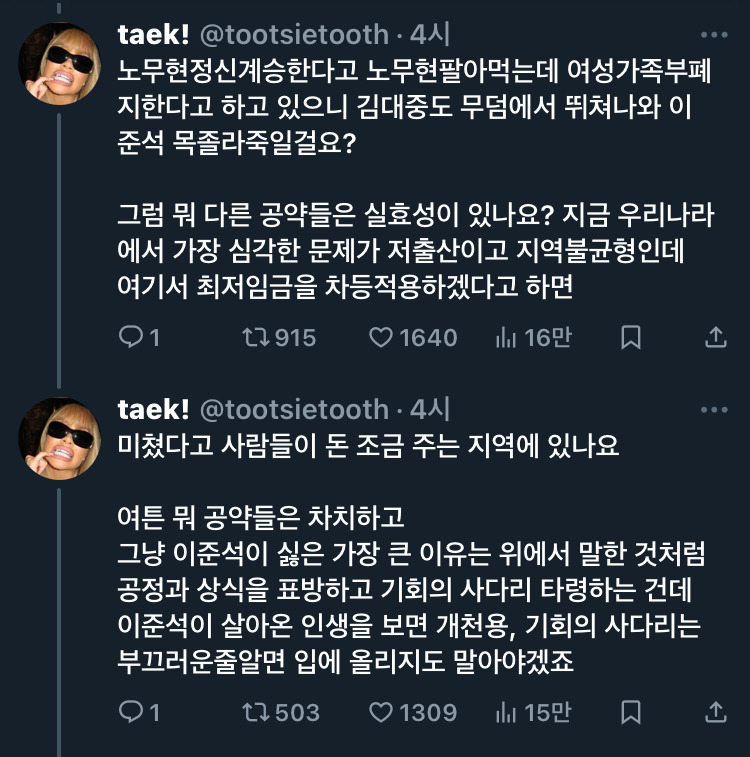Bookmark the first tweet

631,338
